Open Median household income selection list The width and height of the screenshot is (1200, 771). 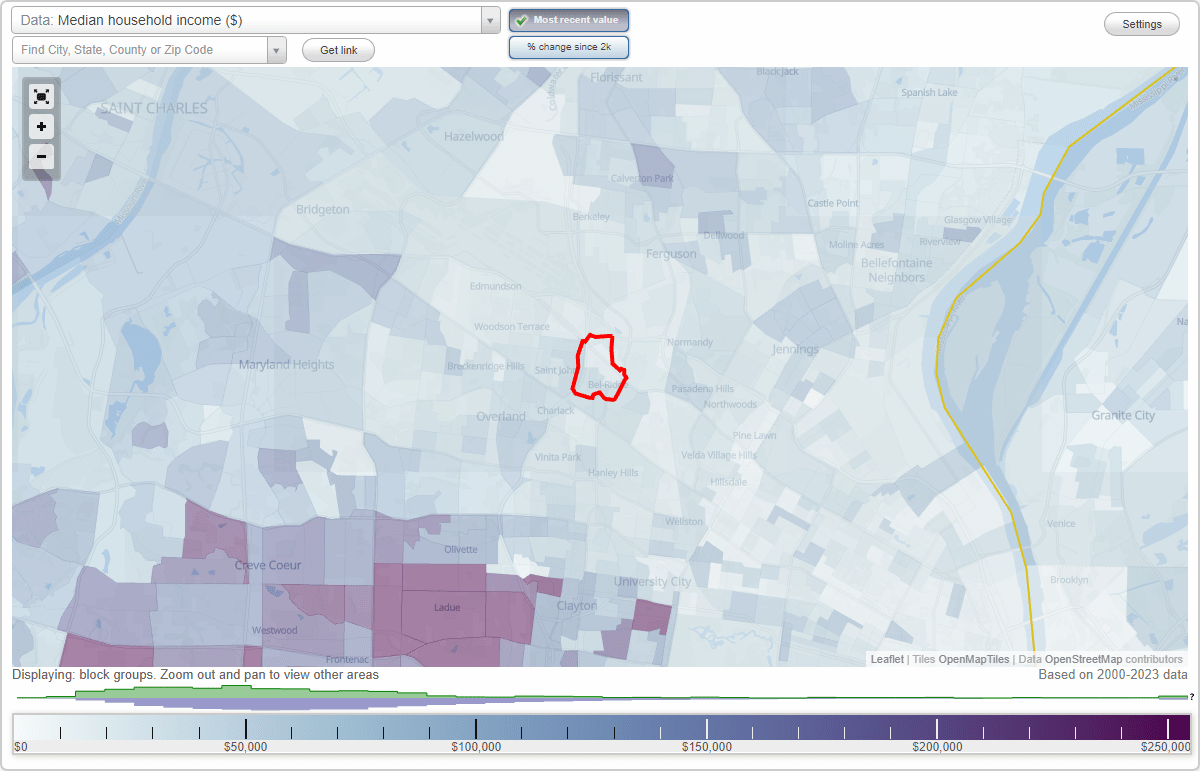488,19
